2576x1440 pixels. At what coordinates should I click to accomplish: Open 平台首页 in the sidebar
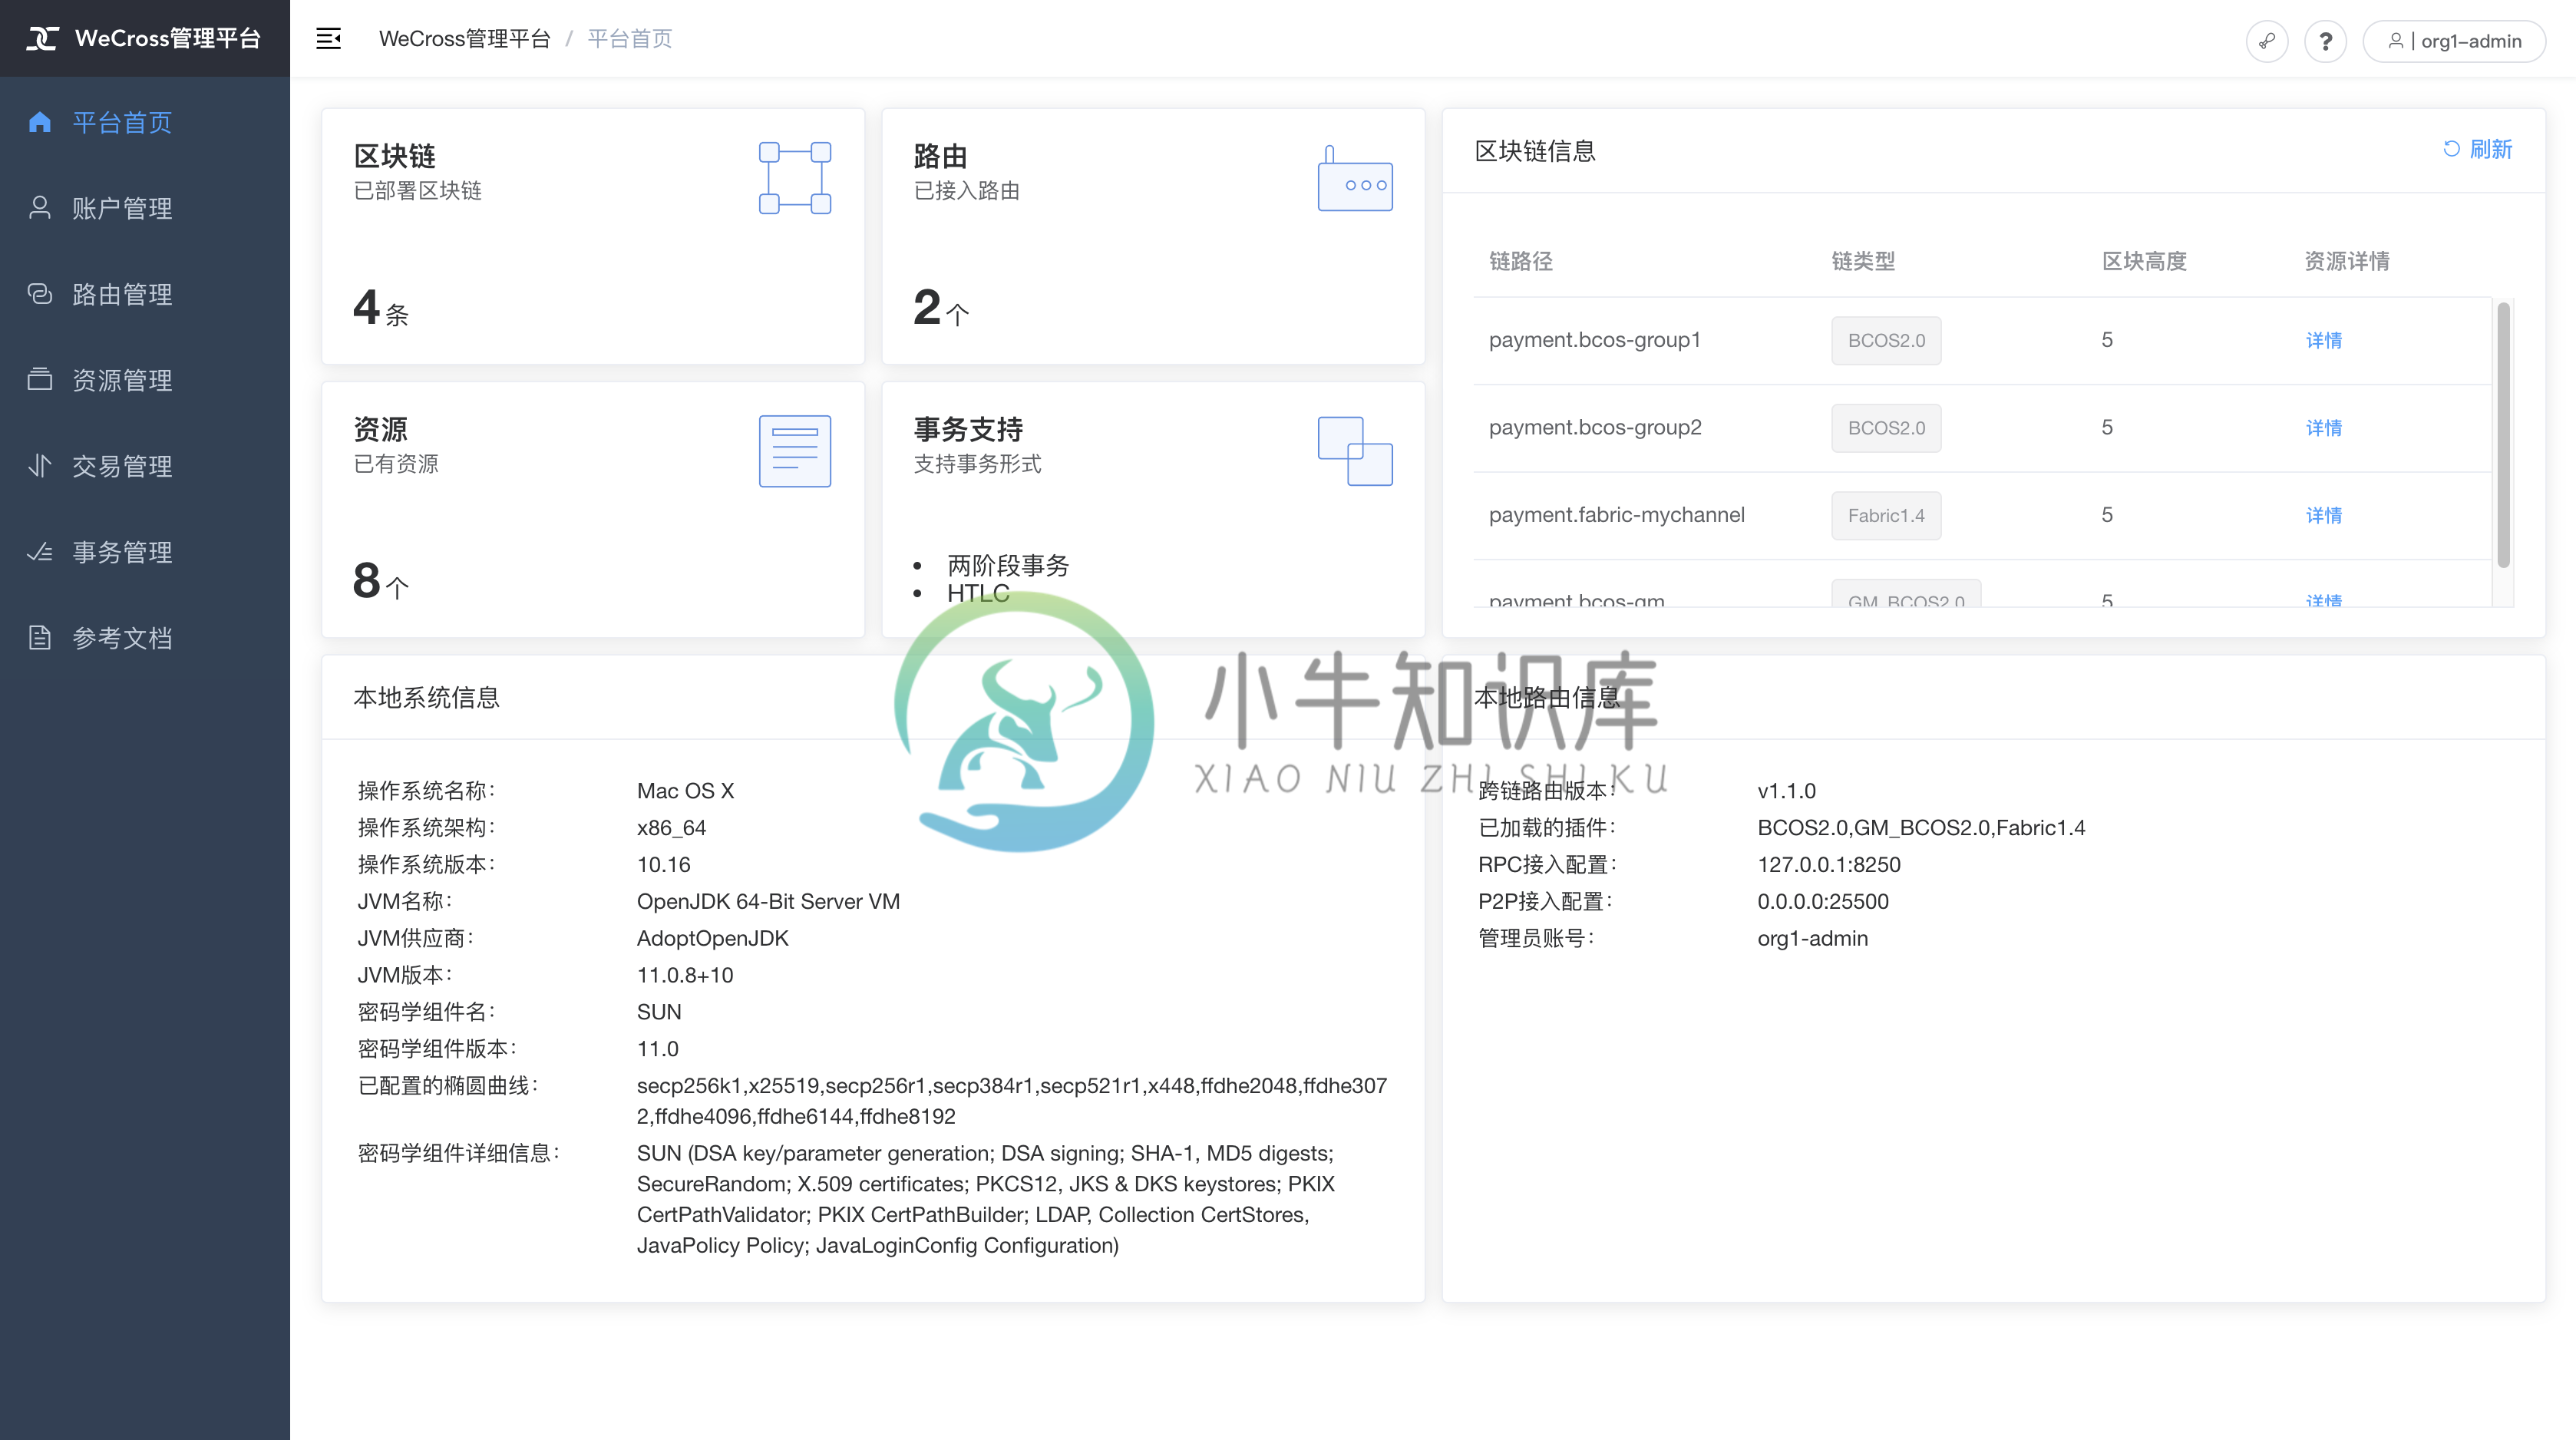145,122
